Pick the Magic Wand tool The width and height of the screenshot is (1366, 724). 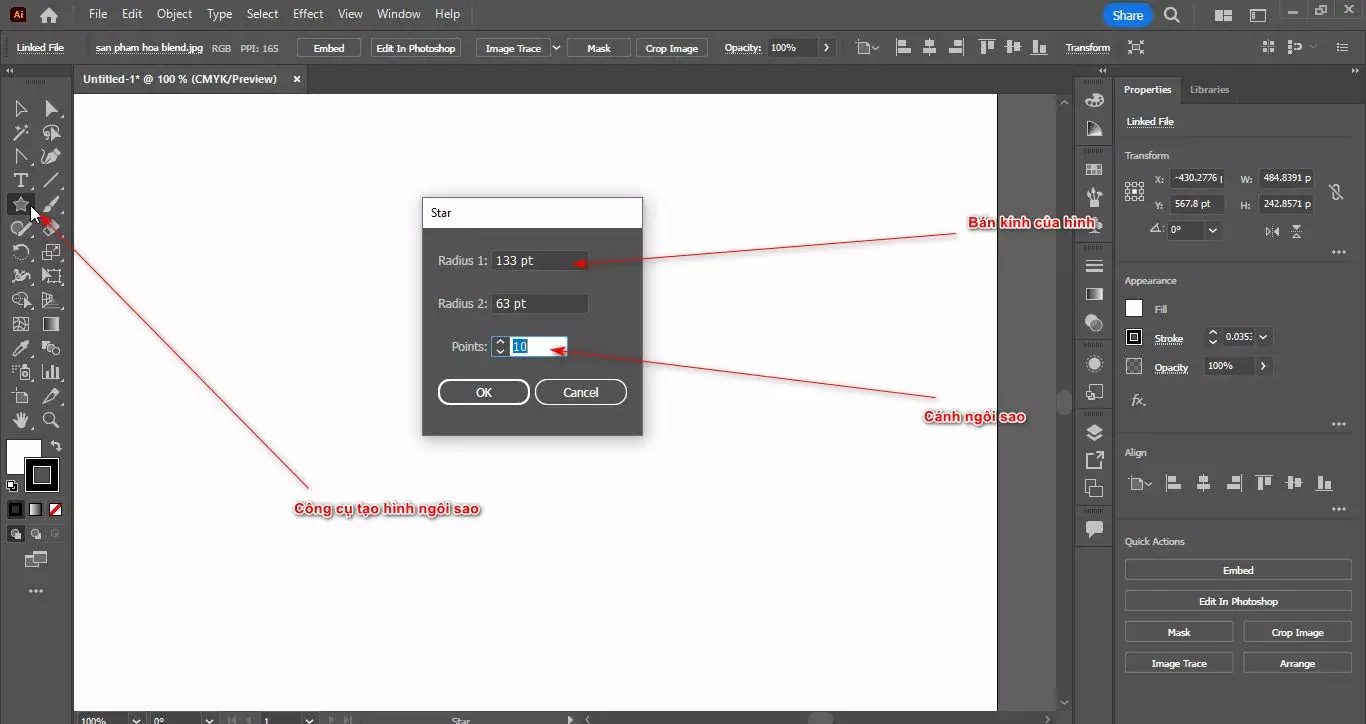pos(20,133)
